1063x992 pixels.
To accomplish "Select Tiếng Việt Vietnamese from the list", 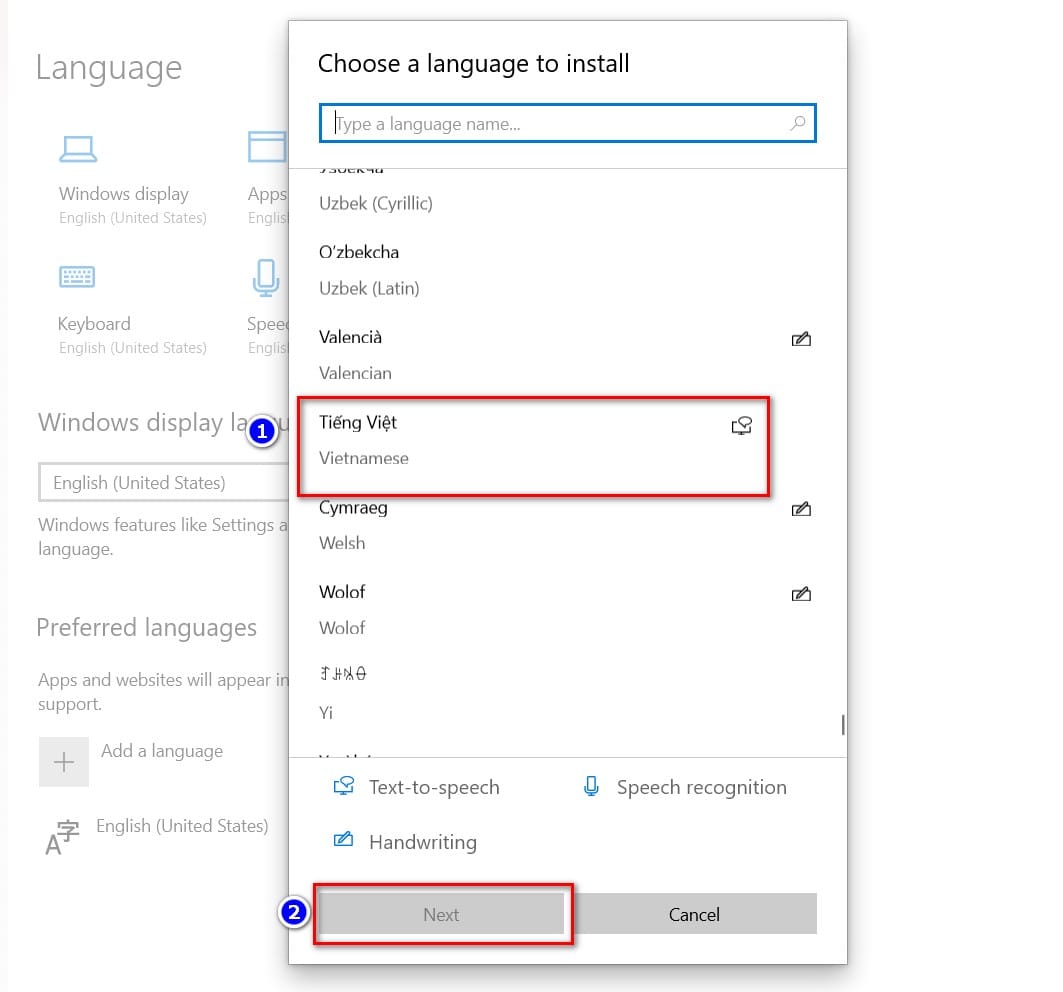I will [534, 441].
